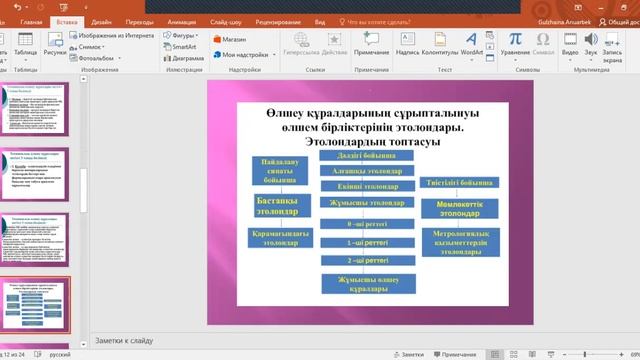Insert a Диаграмма chart
This screenshot has height=360, width=640.
point(184,58)
